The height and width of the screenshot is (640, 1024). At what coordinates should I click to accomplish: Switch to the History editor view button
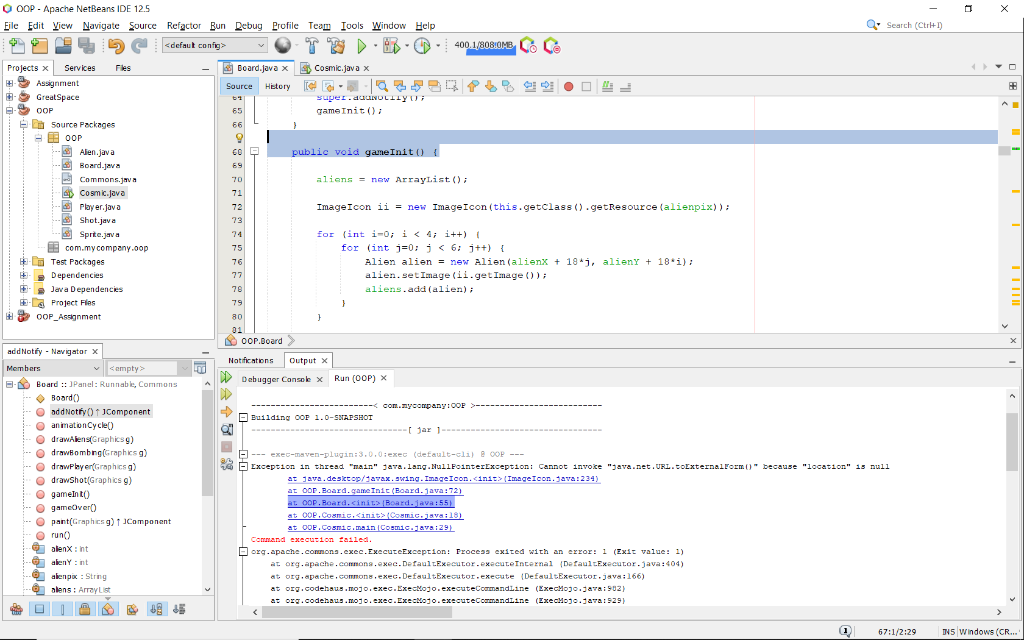coord(277,86)
